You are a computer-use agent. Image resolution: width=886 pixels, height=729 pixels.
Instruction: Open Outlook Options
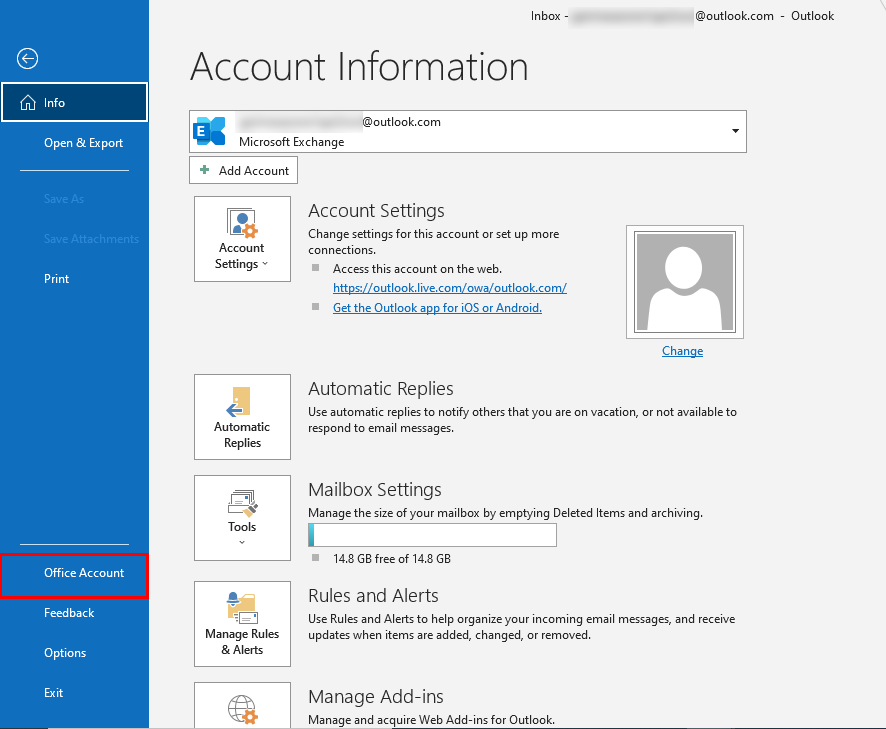65,653
